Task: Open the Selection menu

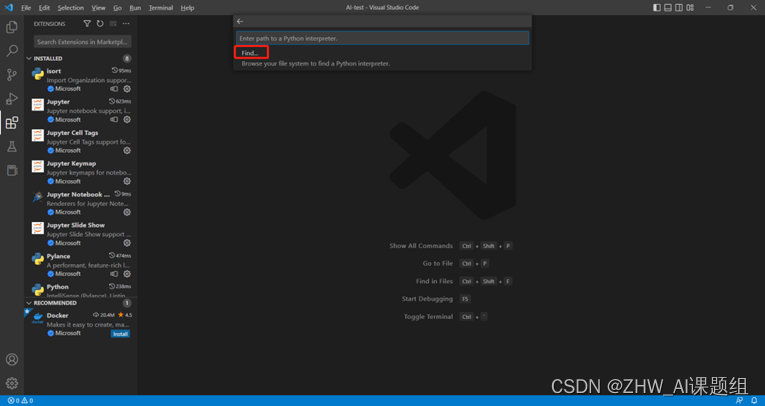Action: click(x=71, y=8)
